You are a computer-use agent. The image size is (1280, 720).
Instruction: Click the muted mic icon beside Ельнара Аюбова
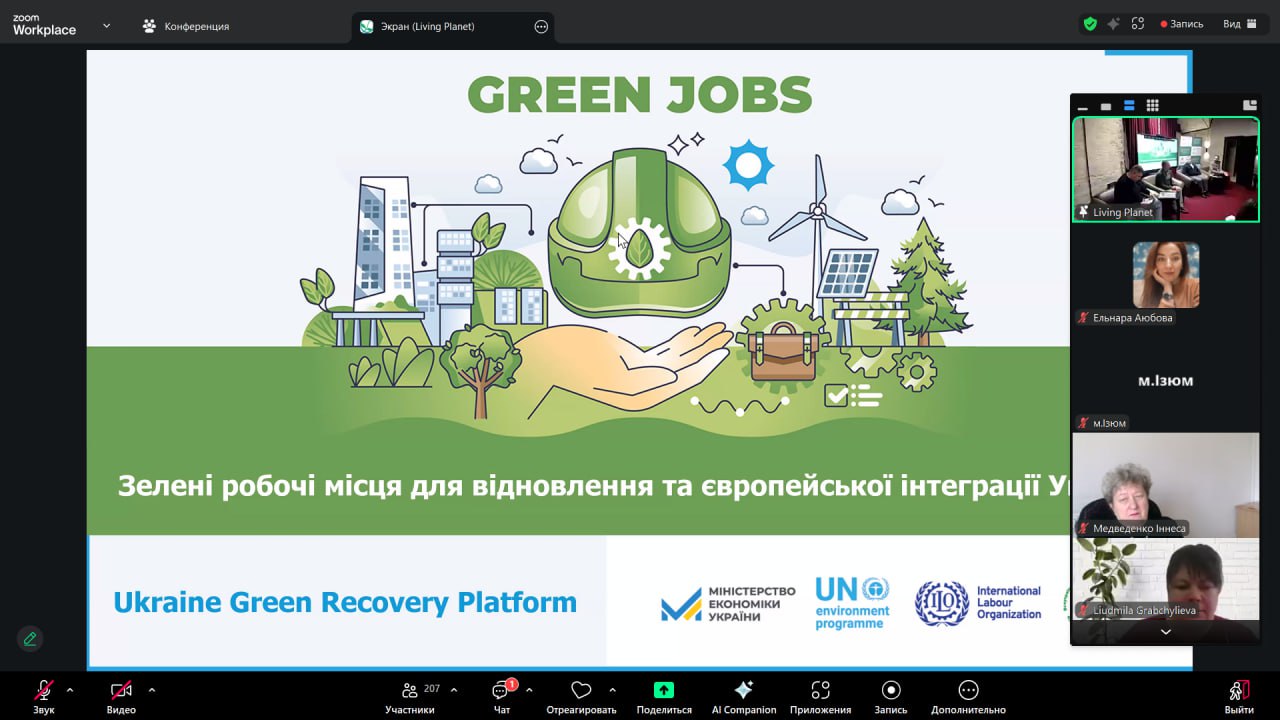(x=1083, y=318)
